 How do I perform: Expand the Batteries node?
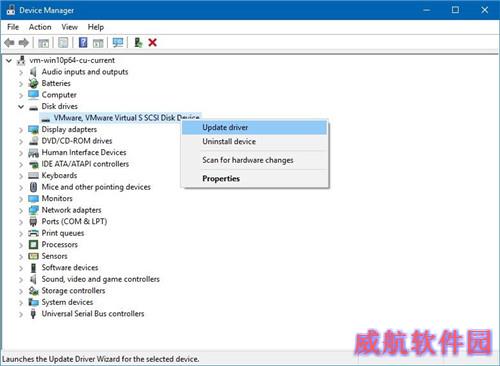pyautogui.click(x=21, y=84)
